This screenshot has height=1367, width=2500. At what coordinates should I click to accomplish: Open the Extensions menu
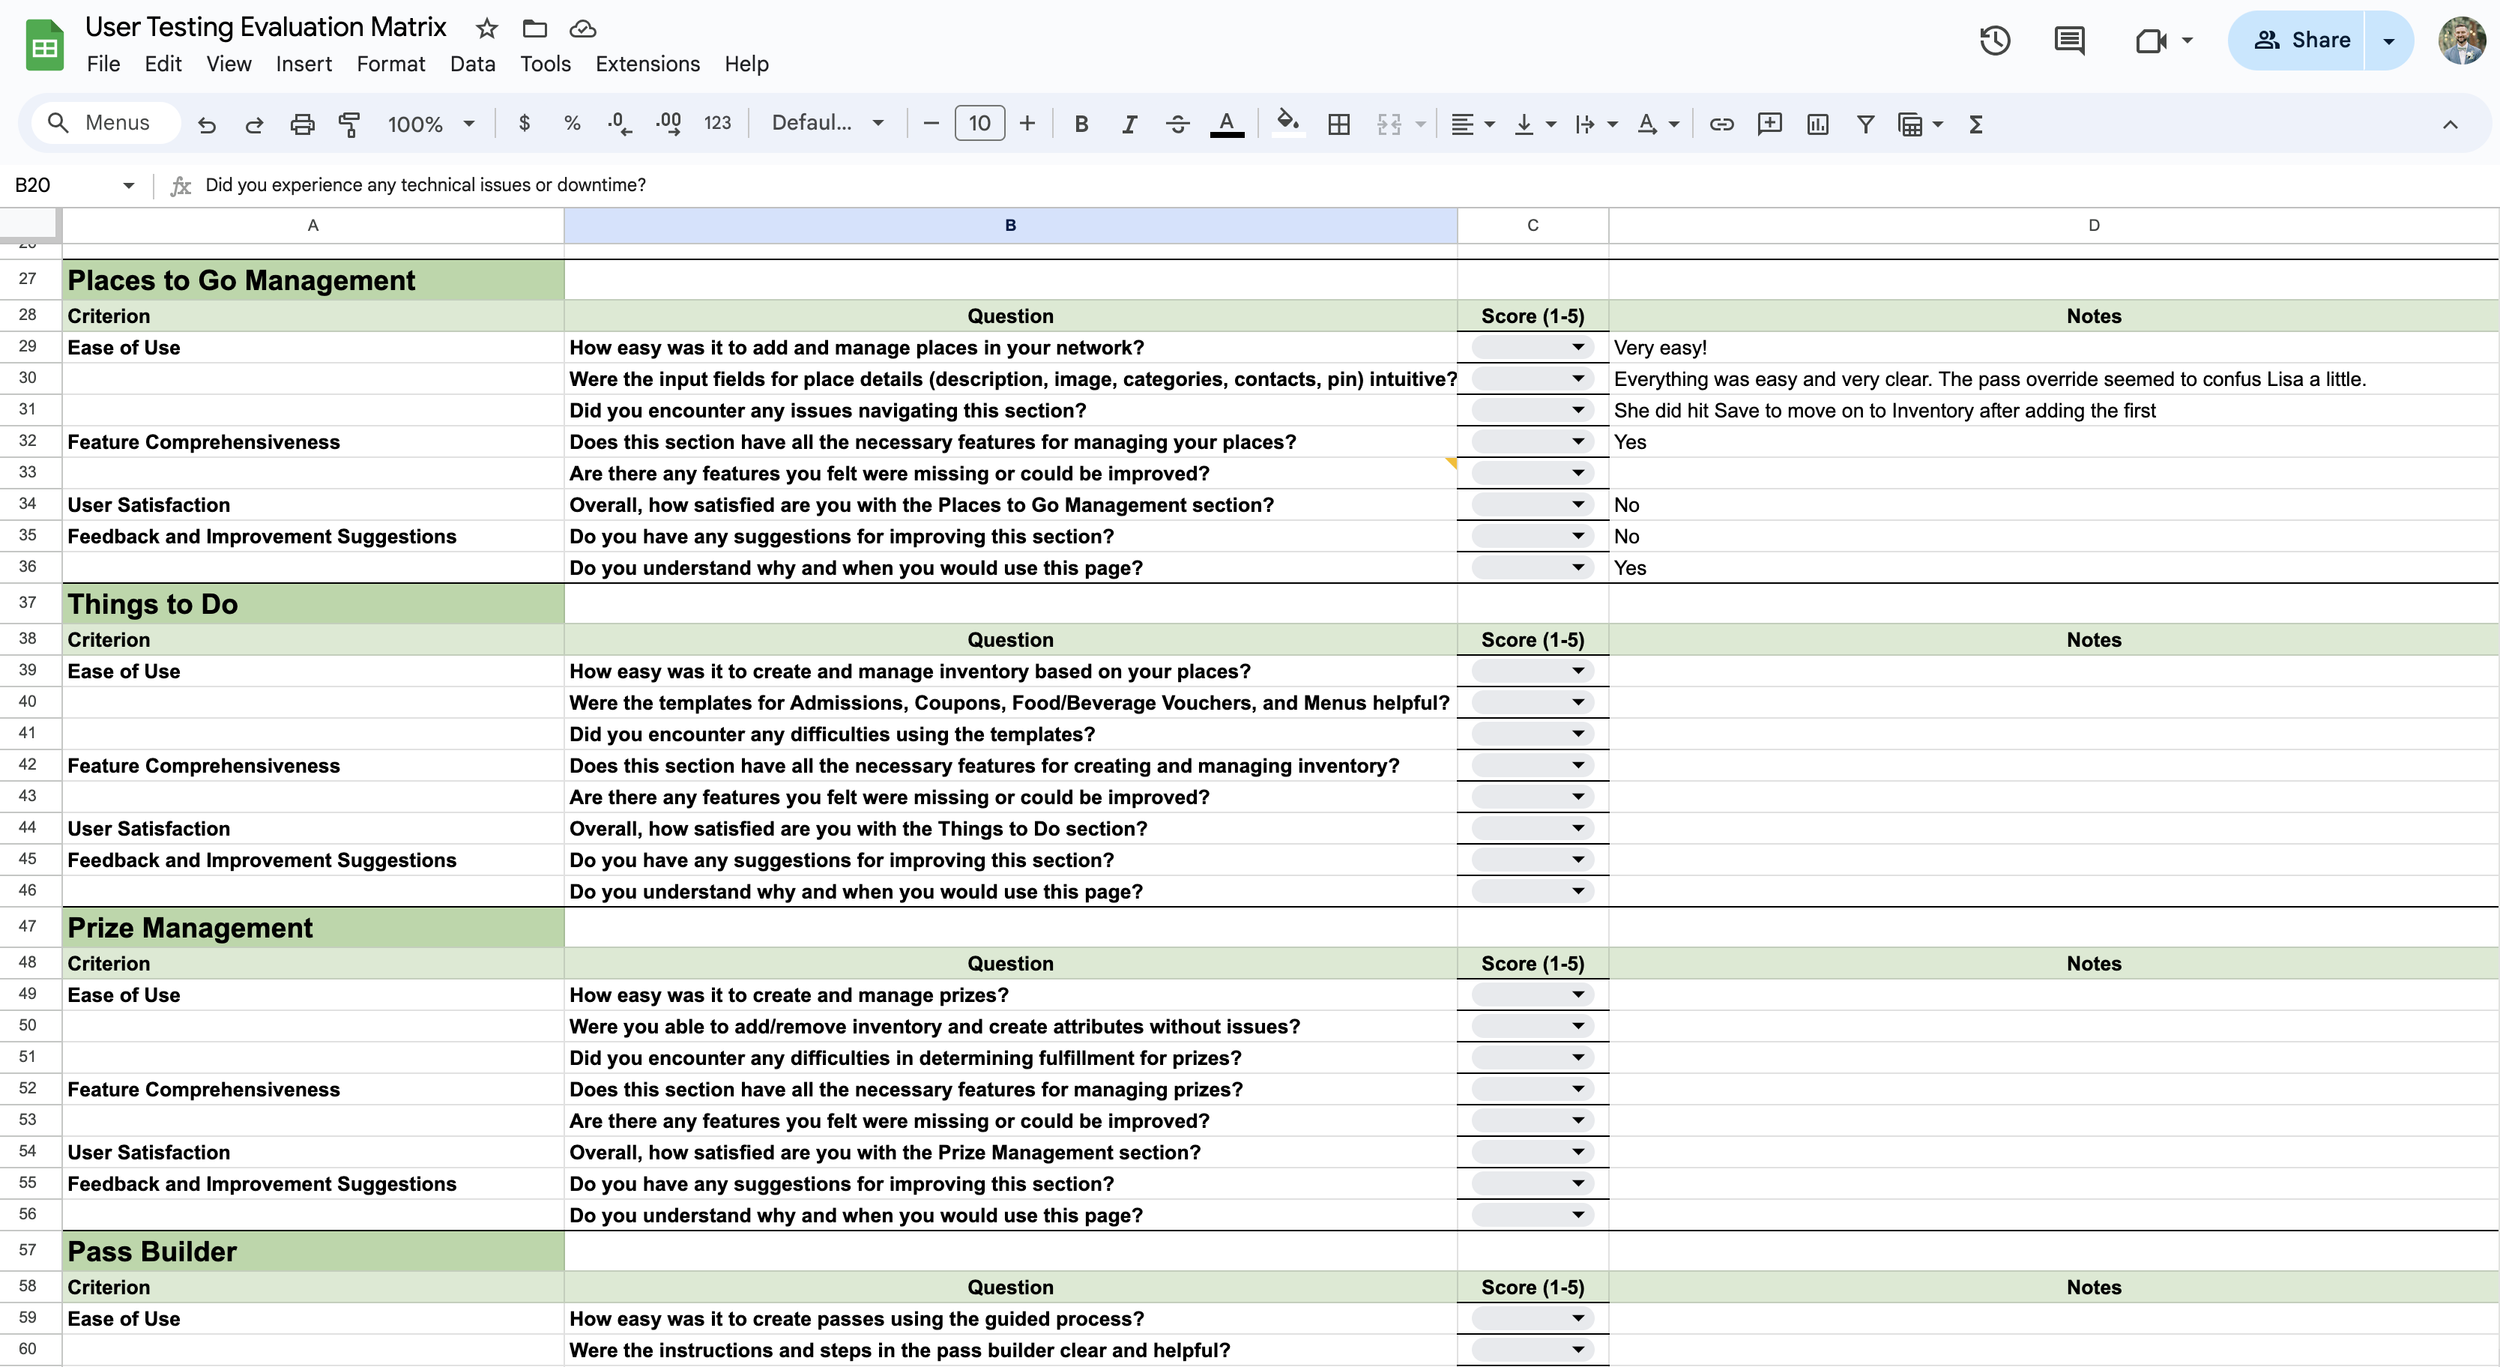point(647,64)
